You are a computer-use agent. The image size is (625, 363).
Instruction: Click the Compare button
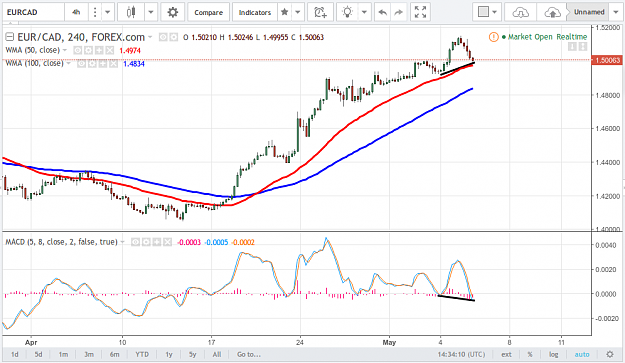click(208, 12)
